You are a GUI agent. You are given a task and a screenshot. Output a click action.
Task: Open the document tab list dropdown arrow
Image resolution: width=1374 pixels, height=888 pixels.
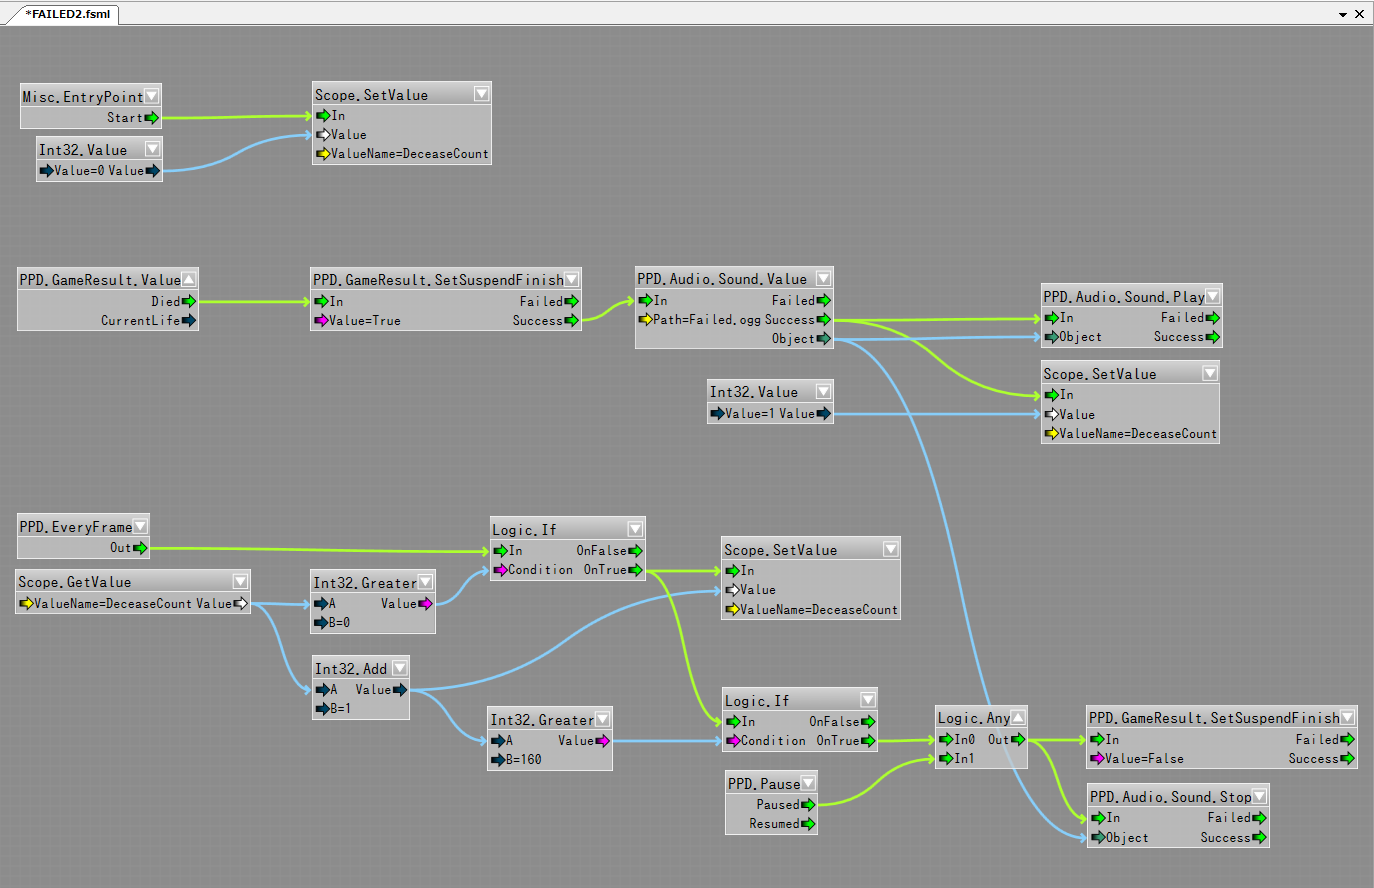pos(1343,15)
